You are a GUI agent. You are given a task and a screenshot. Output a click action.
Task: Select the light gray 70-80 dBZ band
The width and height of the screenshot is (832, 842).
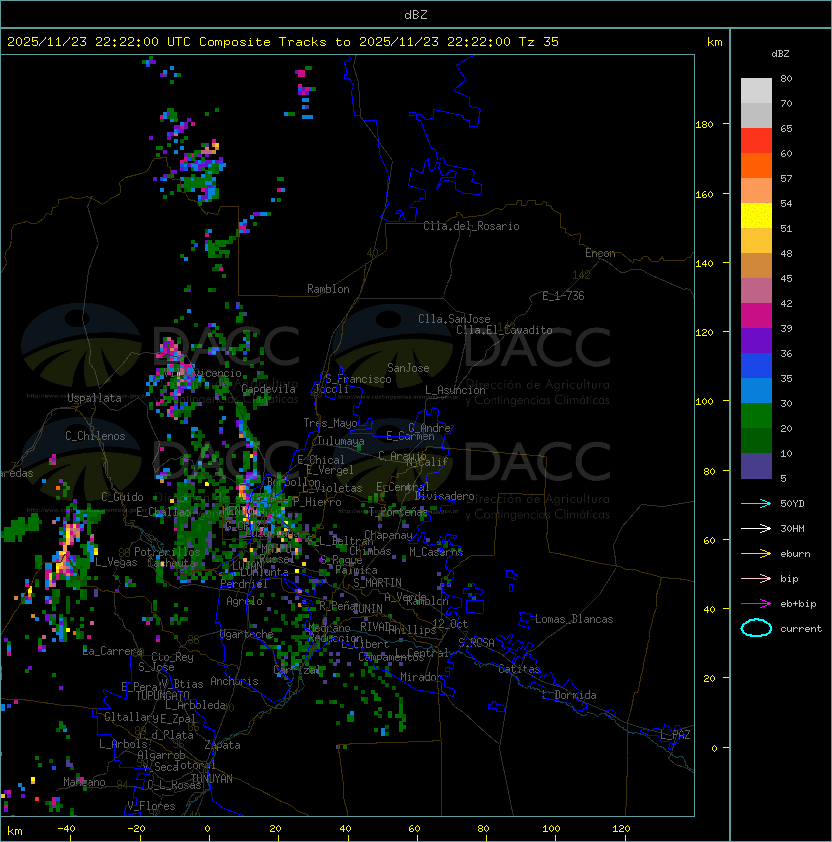point(756,91)
